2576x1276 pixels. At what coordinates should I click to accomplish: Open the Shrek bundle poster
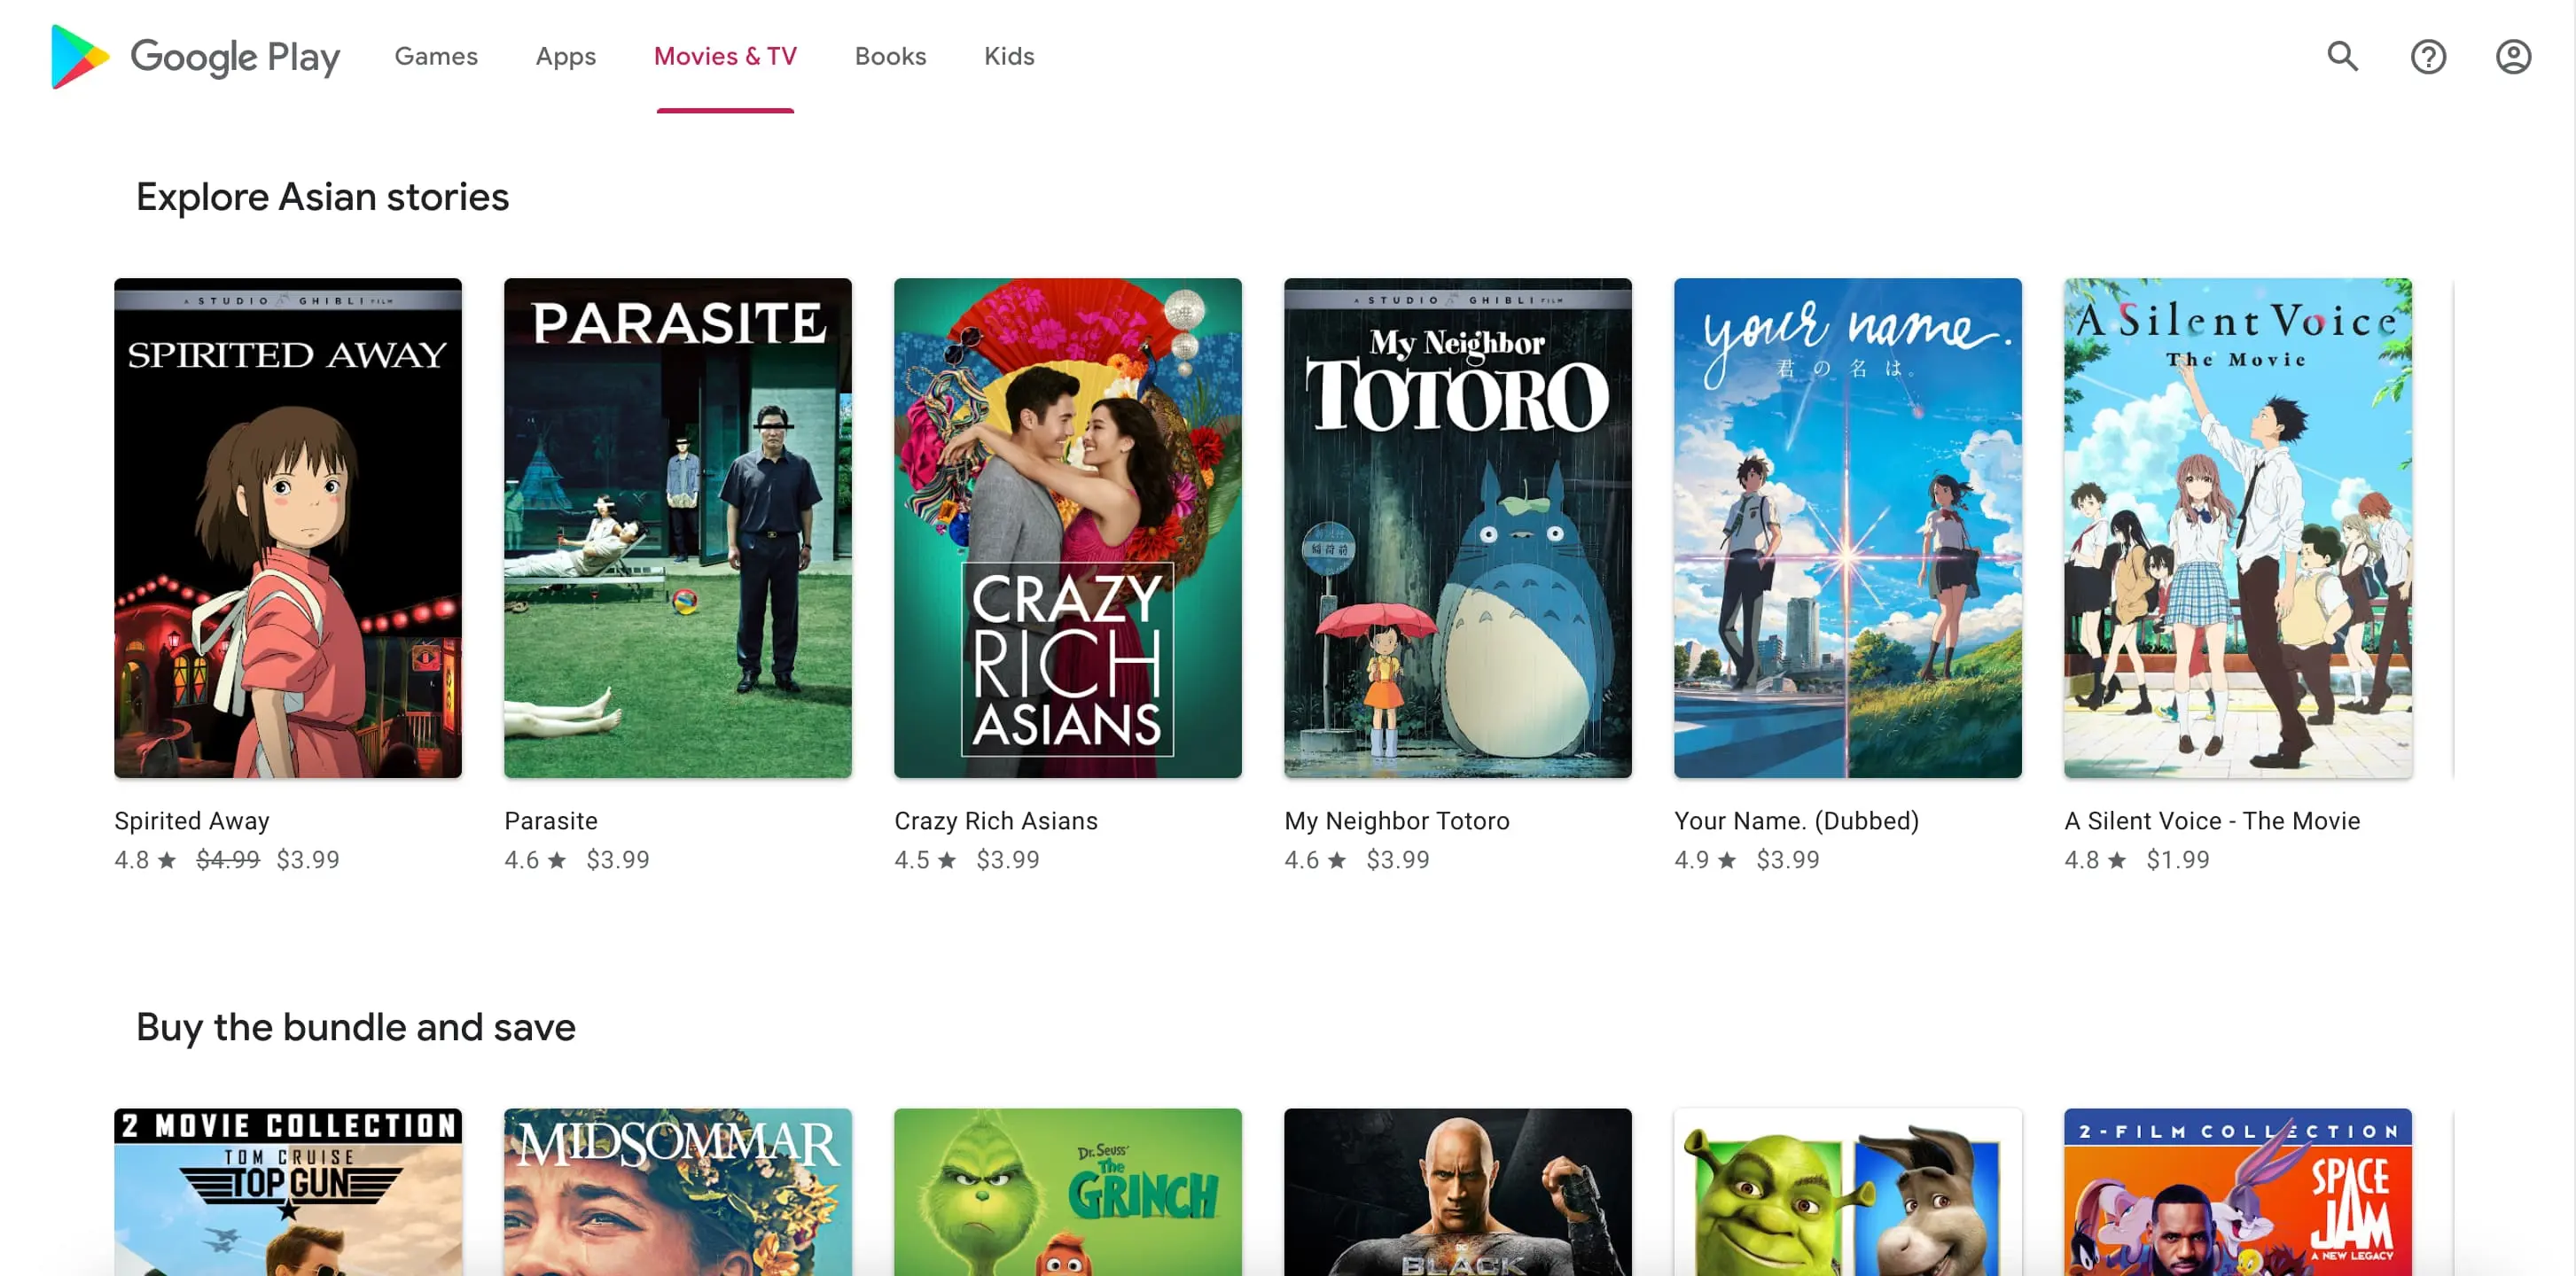1848,1192
